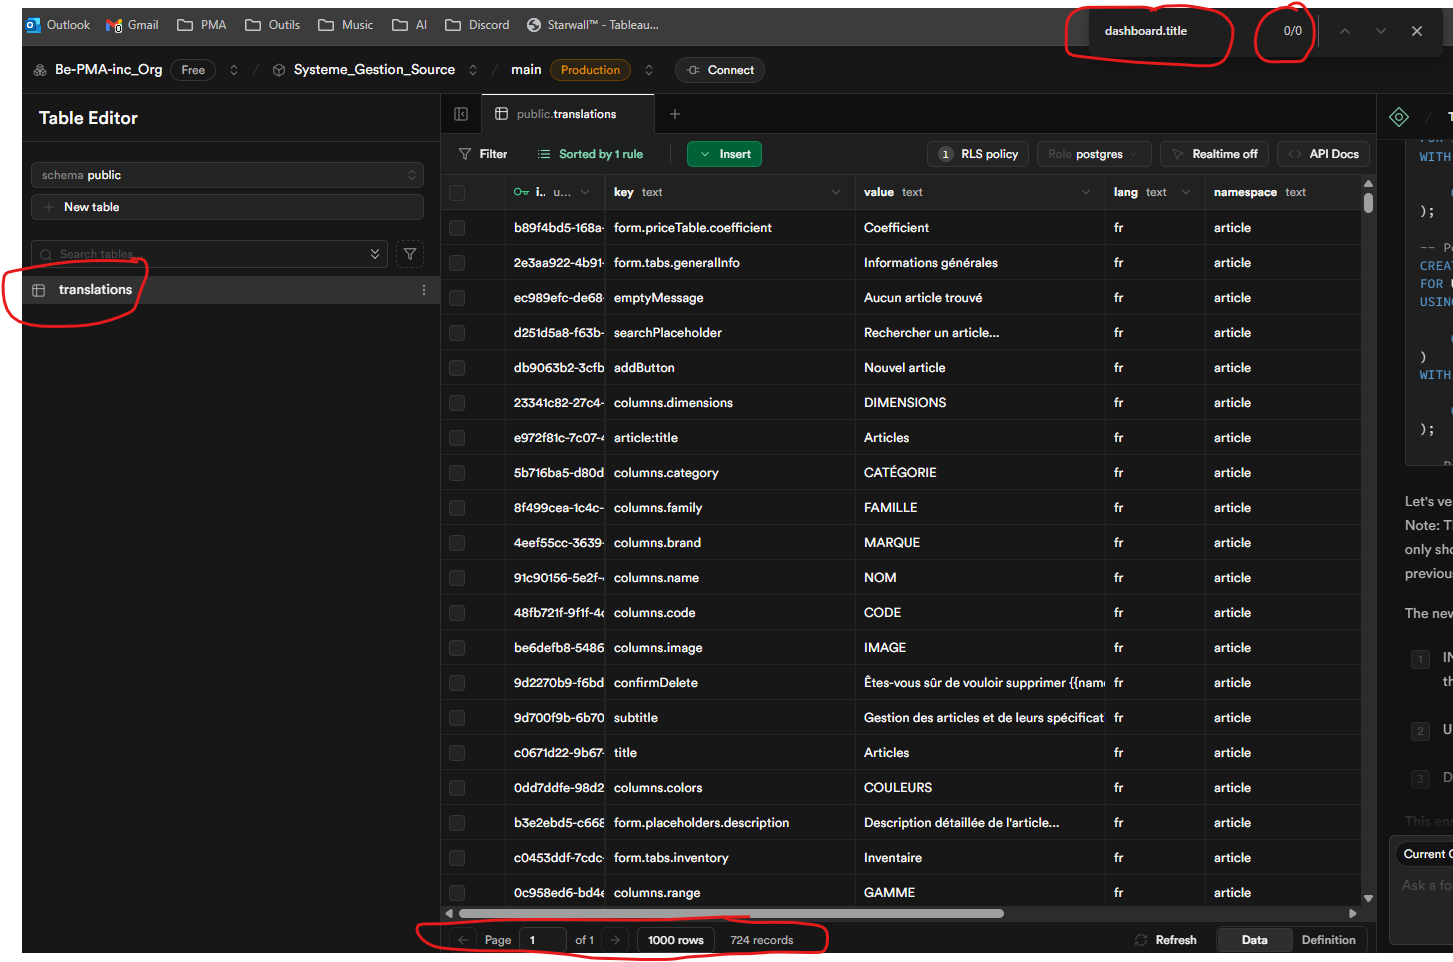Viewport: 1453px width, 962px height.
Task: Open the Gmail bookmark
Action: pos(132,25)
